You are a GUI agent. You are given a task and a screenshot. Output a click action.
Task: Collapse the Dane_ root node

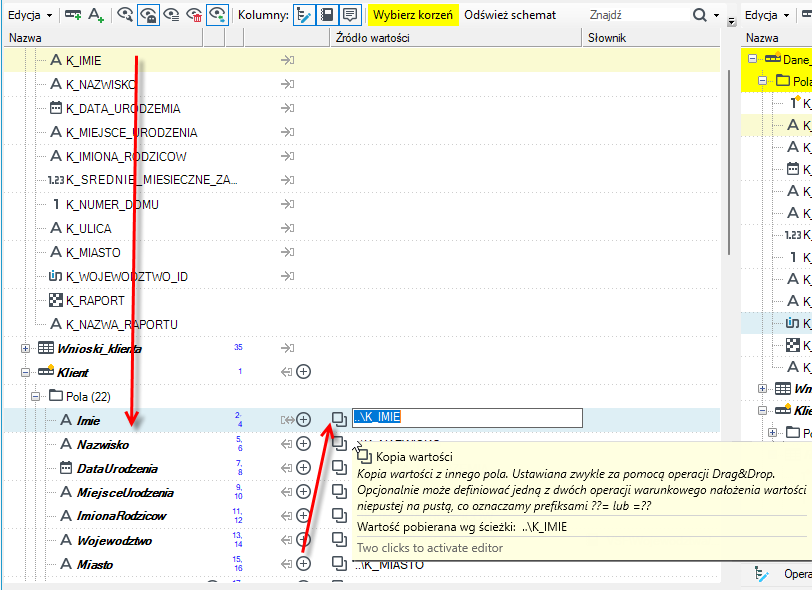(x=752, y=59)
